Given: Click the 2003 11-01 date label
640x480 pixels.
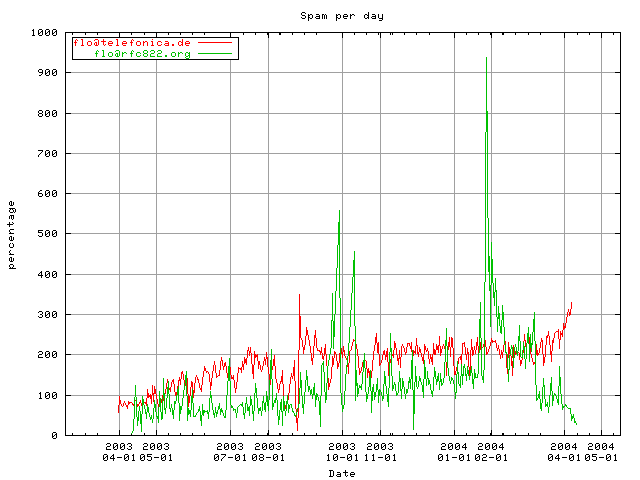Looking at the screenshot, I should [380, 452].
